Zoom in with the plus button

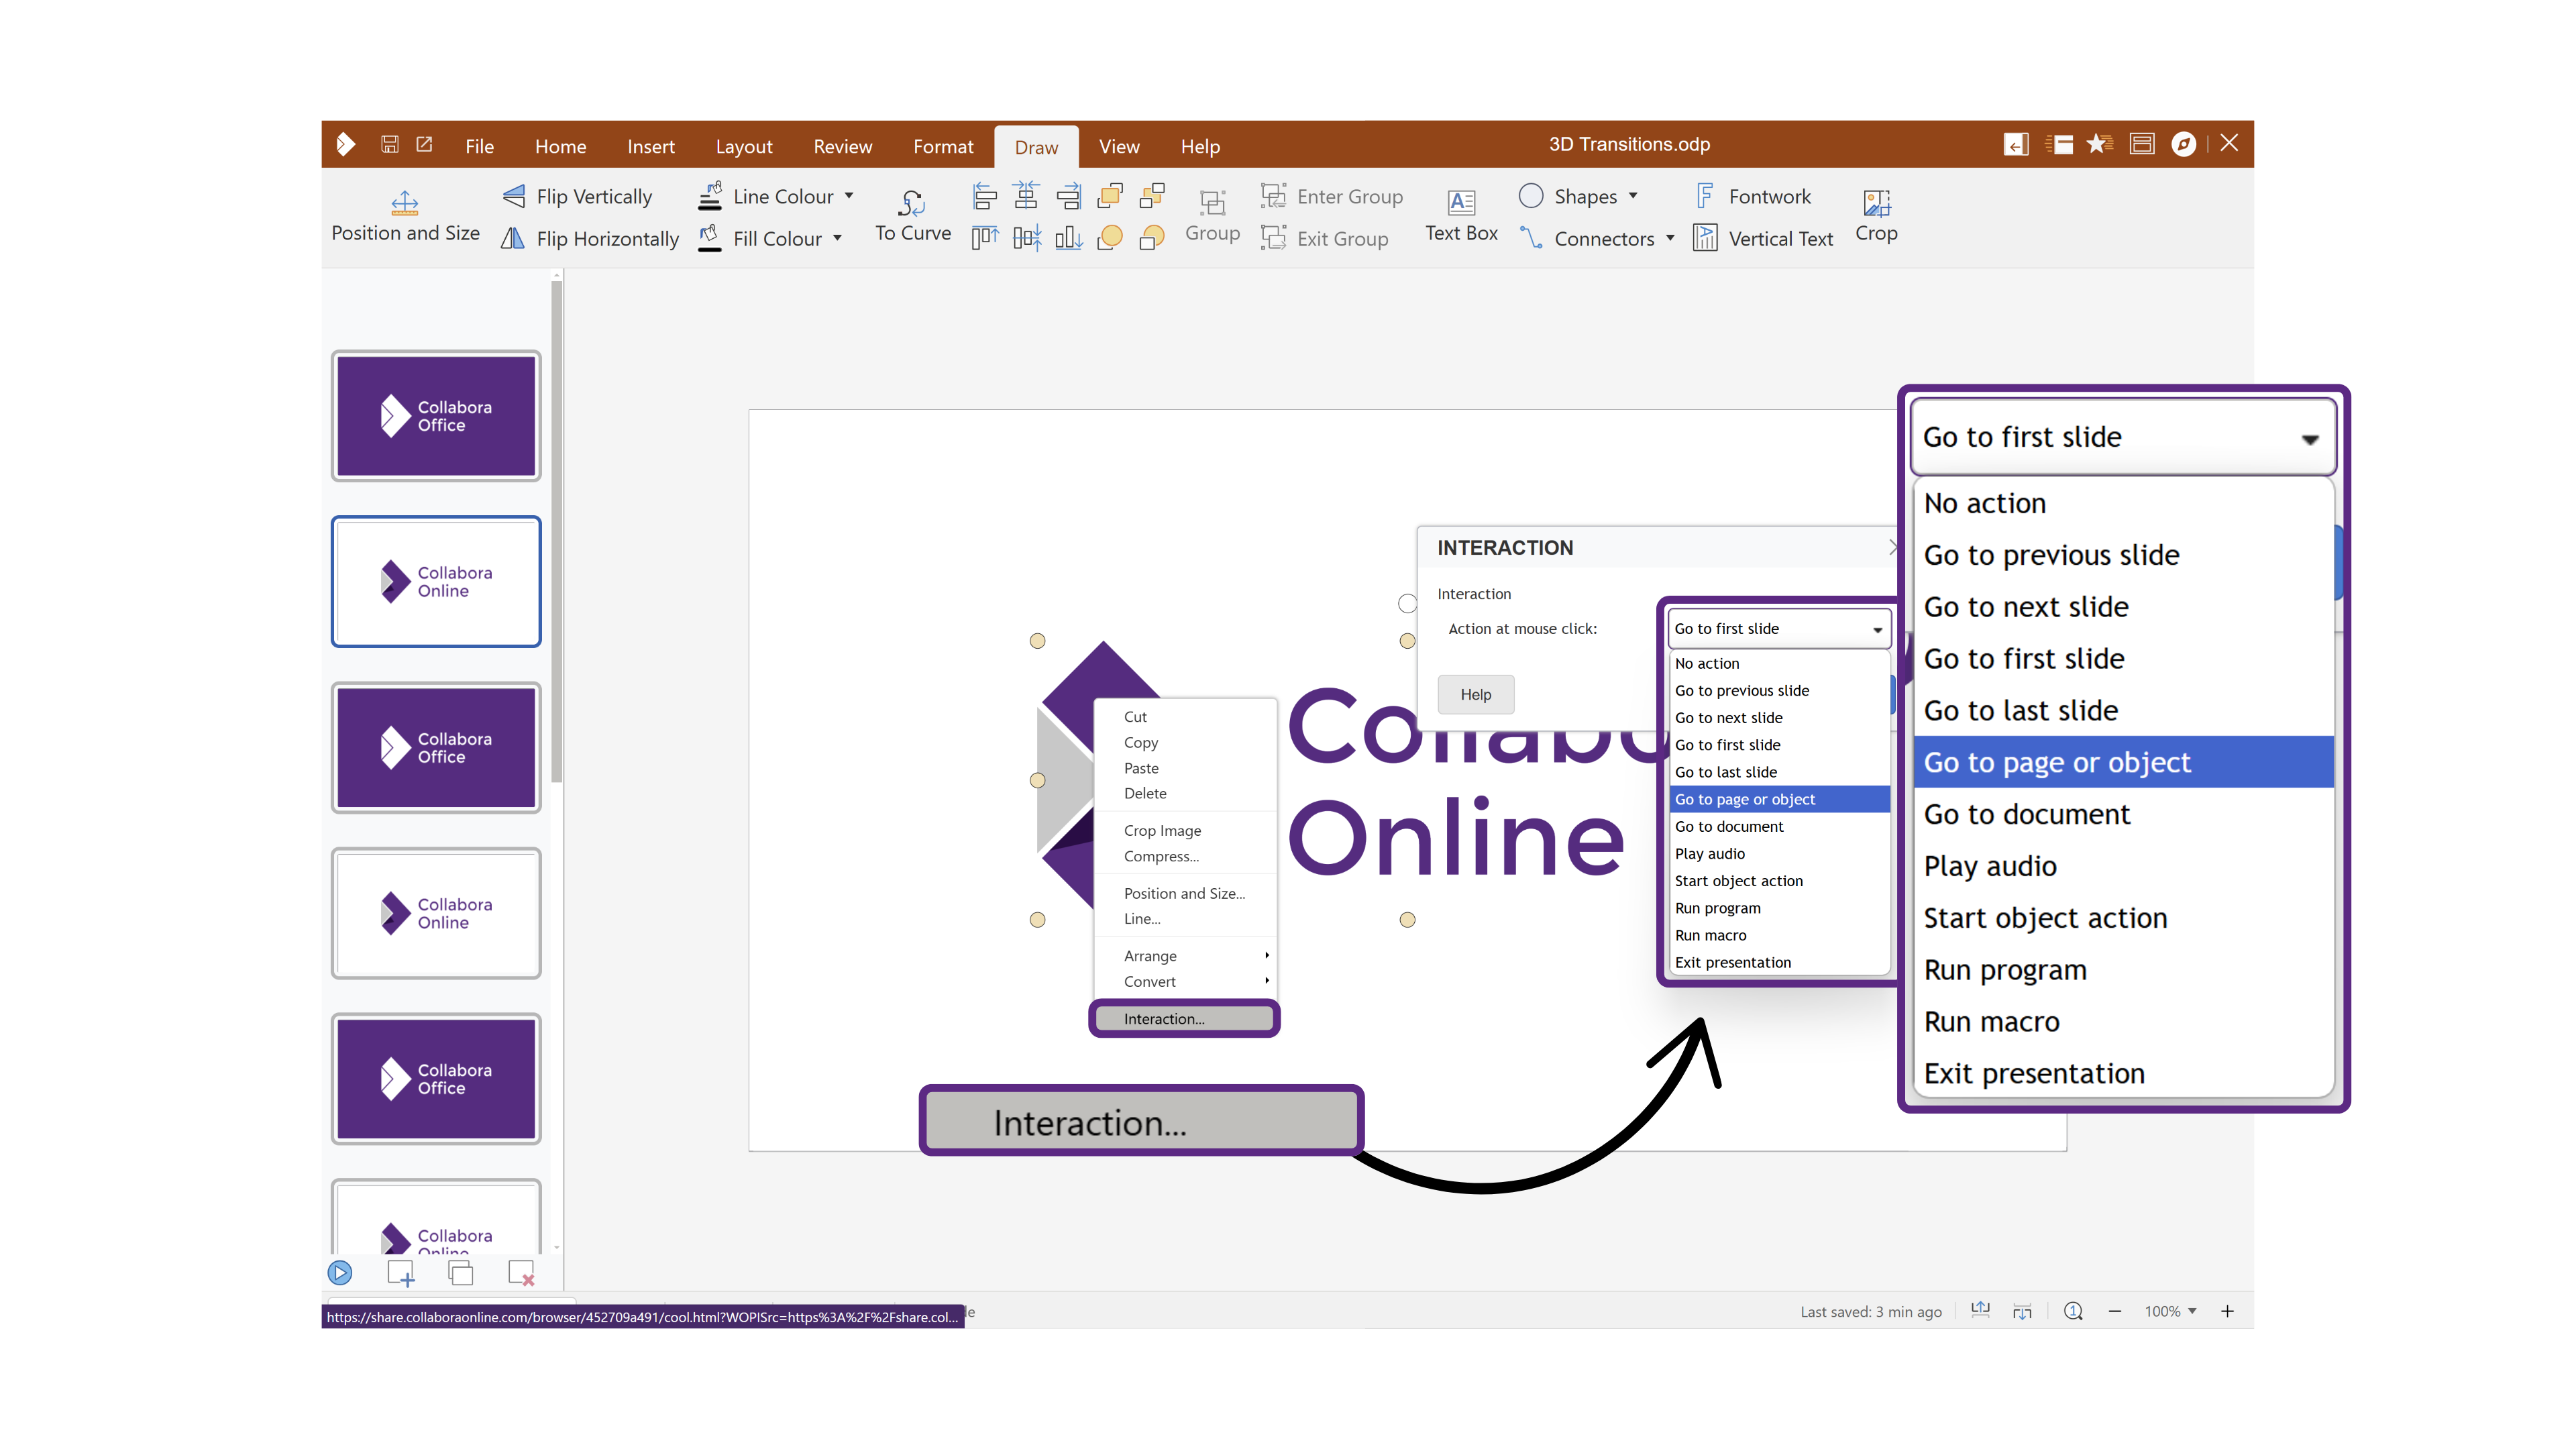click(x=2228, y=1311)
